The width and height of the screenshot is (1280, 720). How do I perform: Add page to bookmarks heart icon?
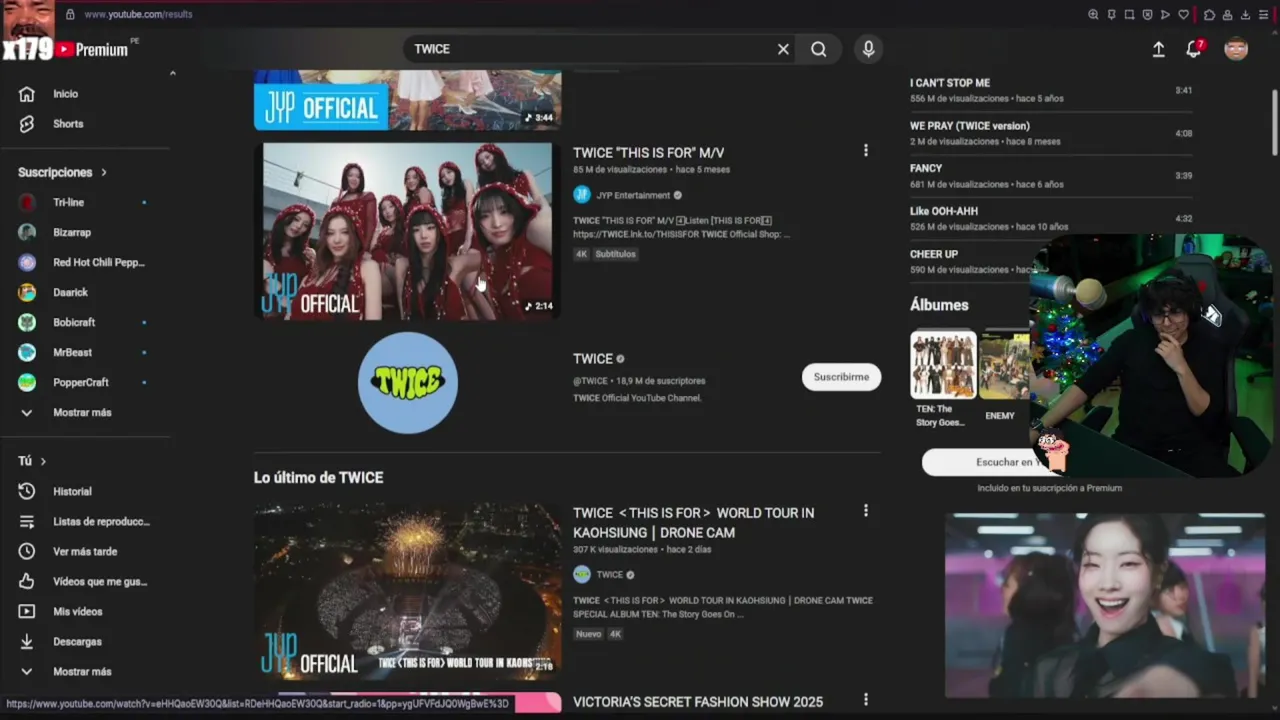pos(1184,15)
